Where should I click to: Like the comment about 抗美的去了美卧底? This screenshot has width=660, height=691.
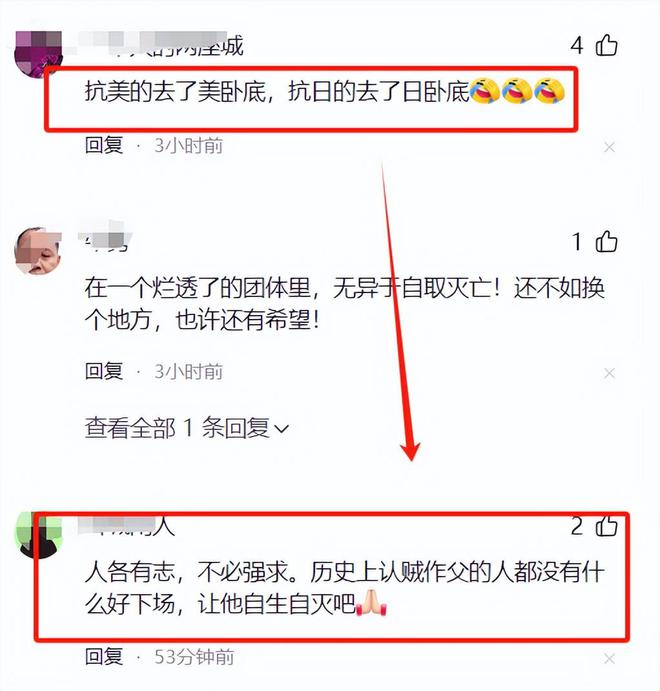[606, 45]
